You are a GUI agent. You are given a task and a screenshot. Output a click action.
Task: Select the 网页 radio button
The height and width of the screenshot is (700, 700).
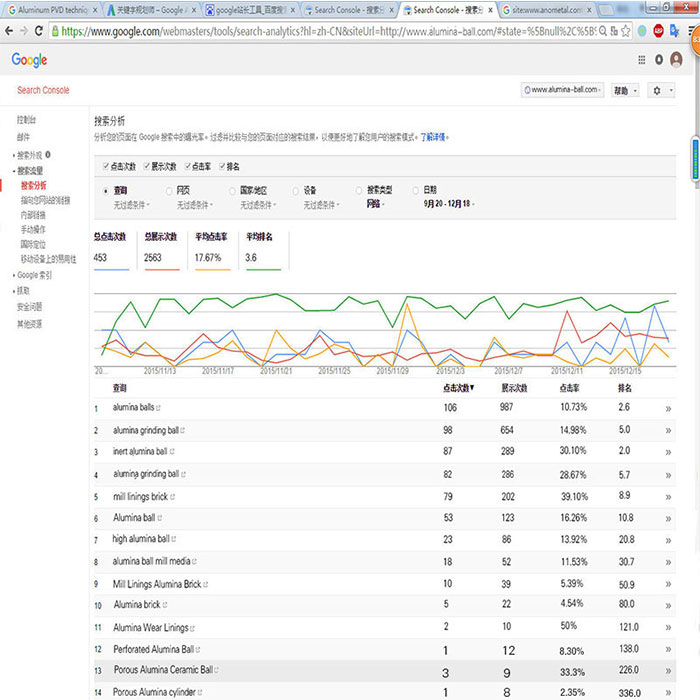tap(169, 191)
